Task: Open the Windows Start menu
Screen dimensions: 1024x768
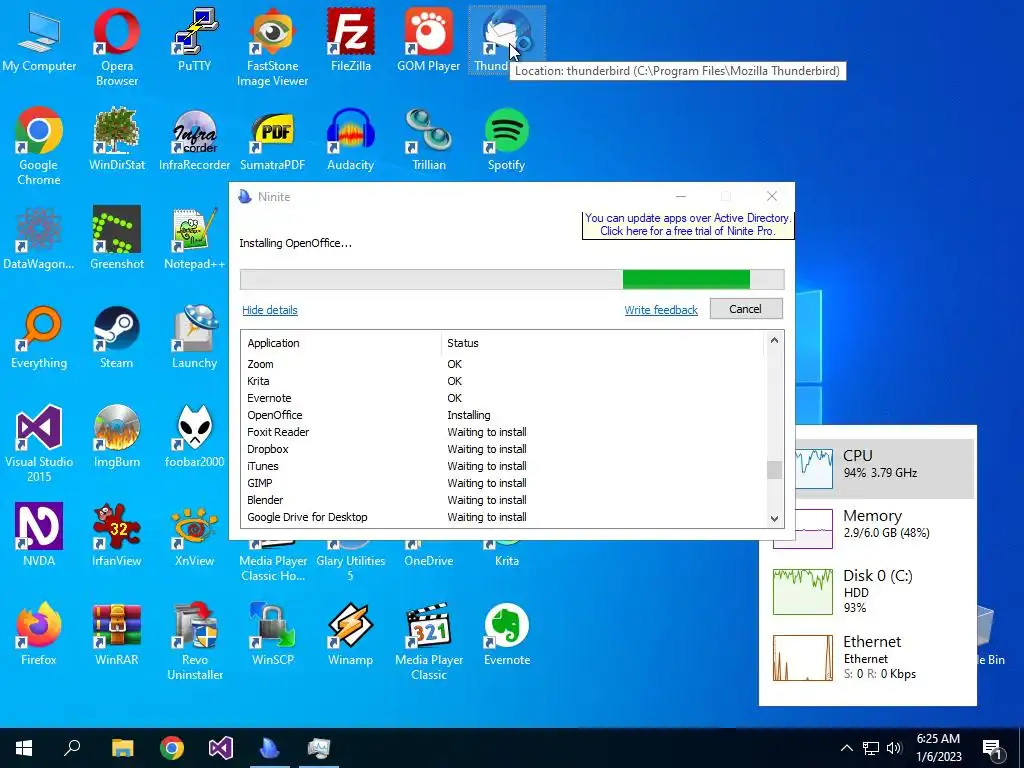Action: 24,748
